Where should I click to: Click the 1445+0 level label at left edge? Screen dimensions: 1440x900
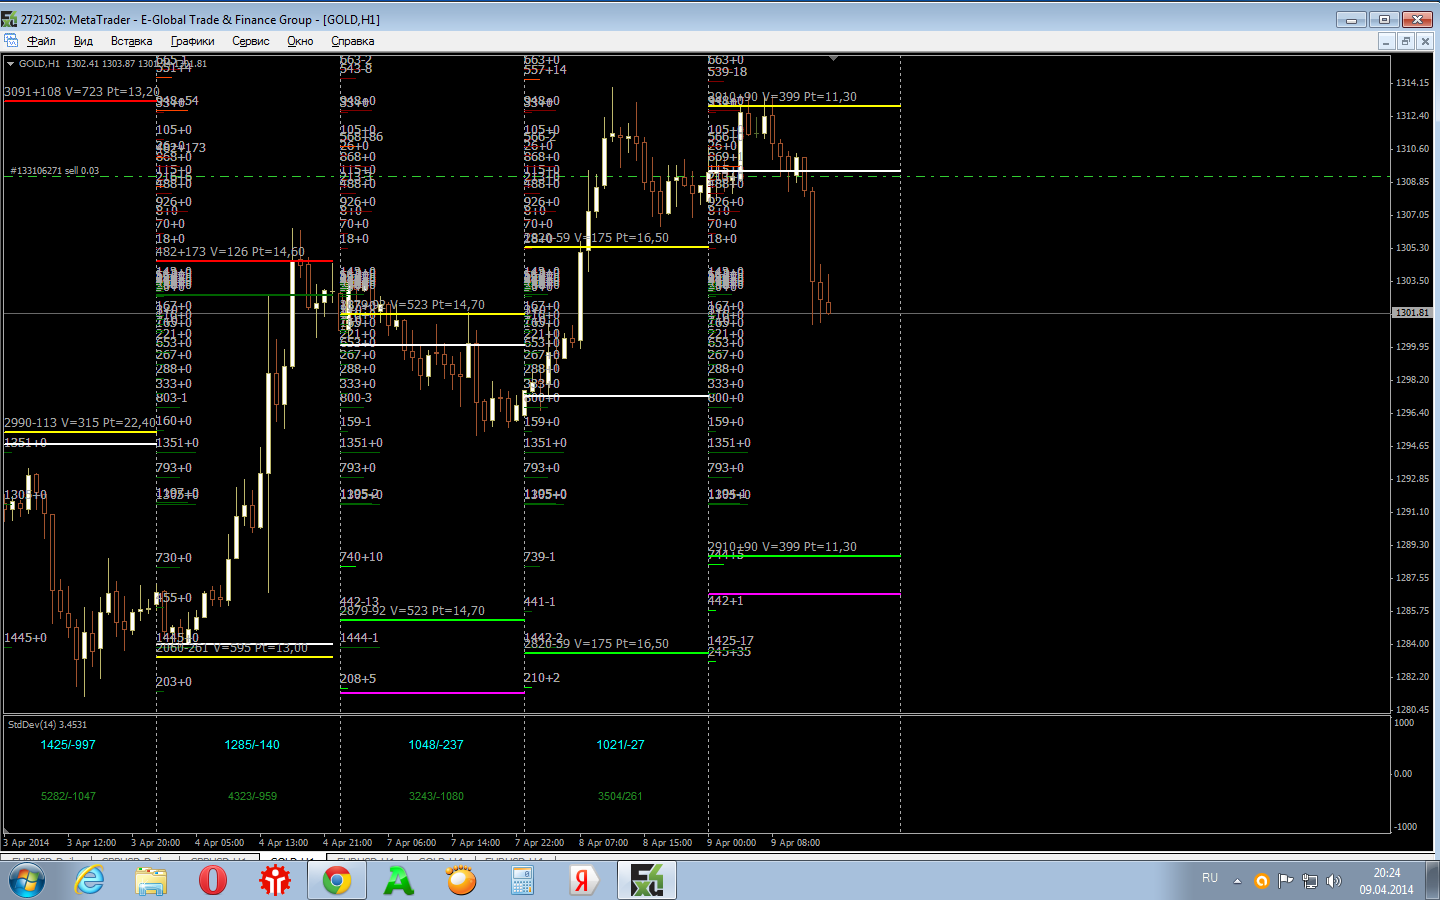(25, 638)
